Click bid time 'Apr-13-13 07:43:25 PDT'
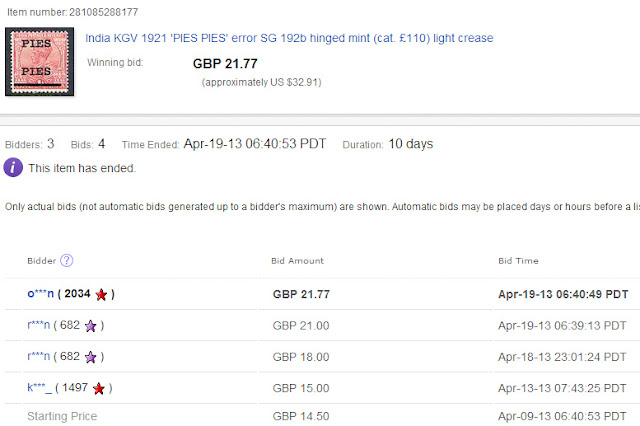Screen dimensions: 640x426 point(562,388)
